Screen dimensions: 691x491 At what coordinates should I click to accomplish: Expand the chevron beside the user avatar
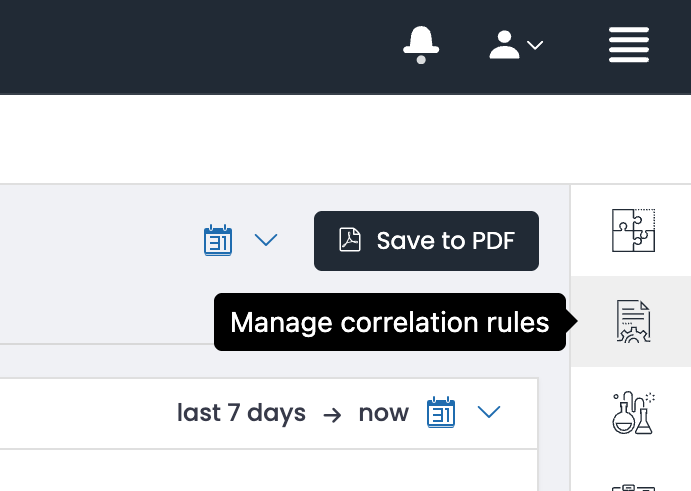535,45
